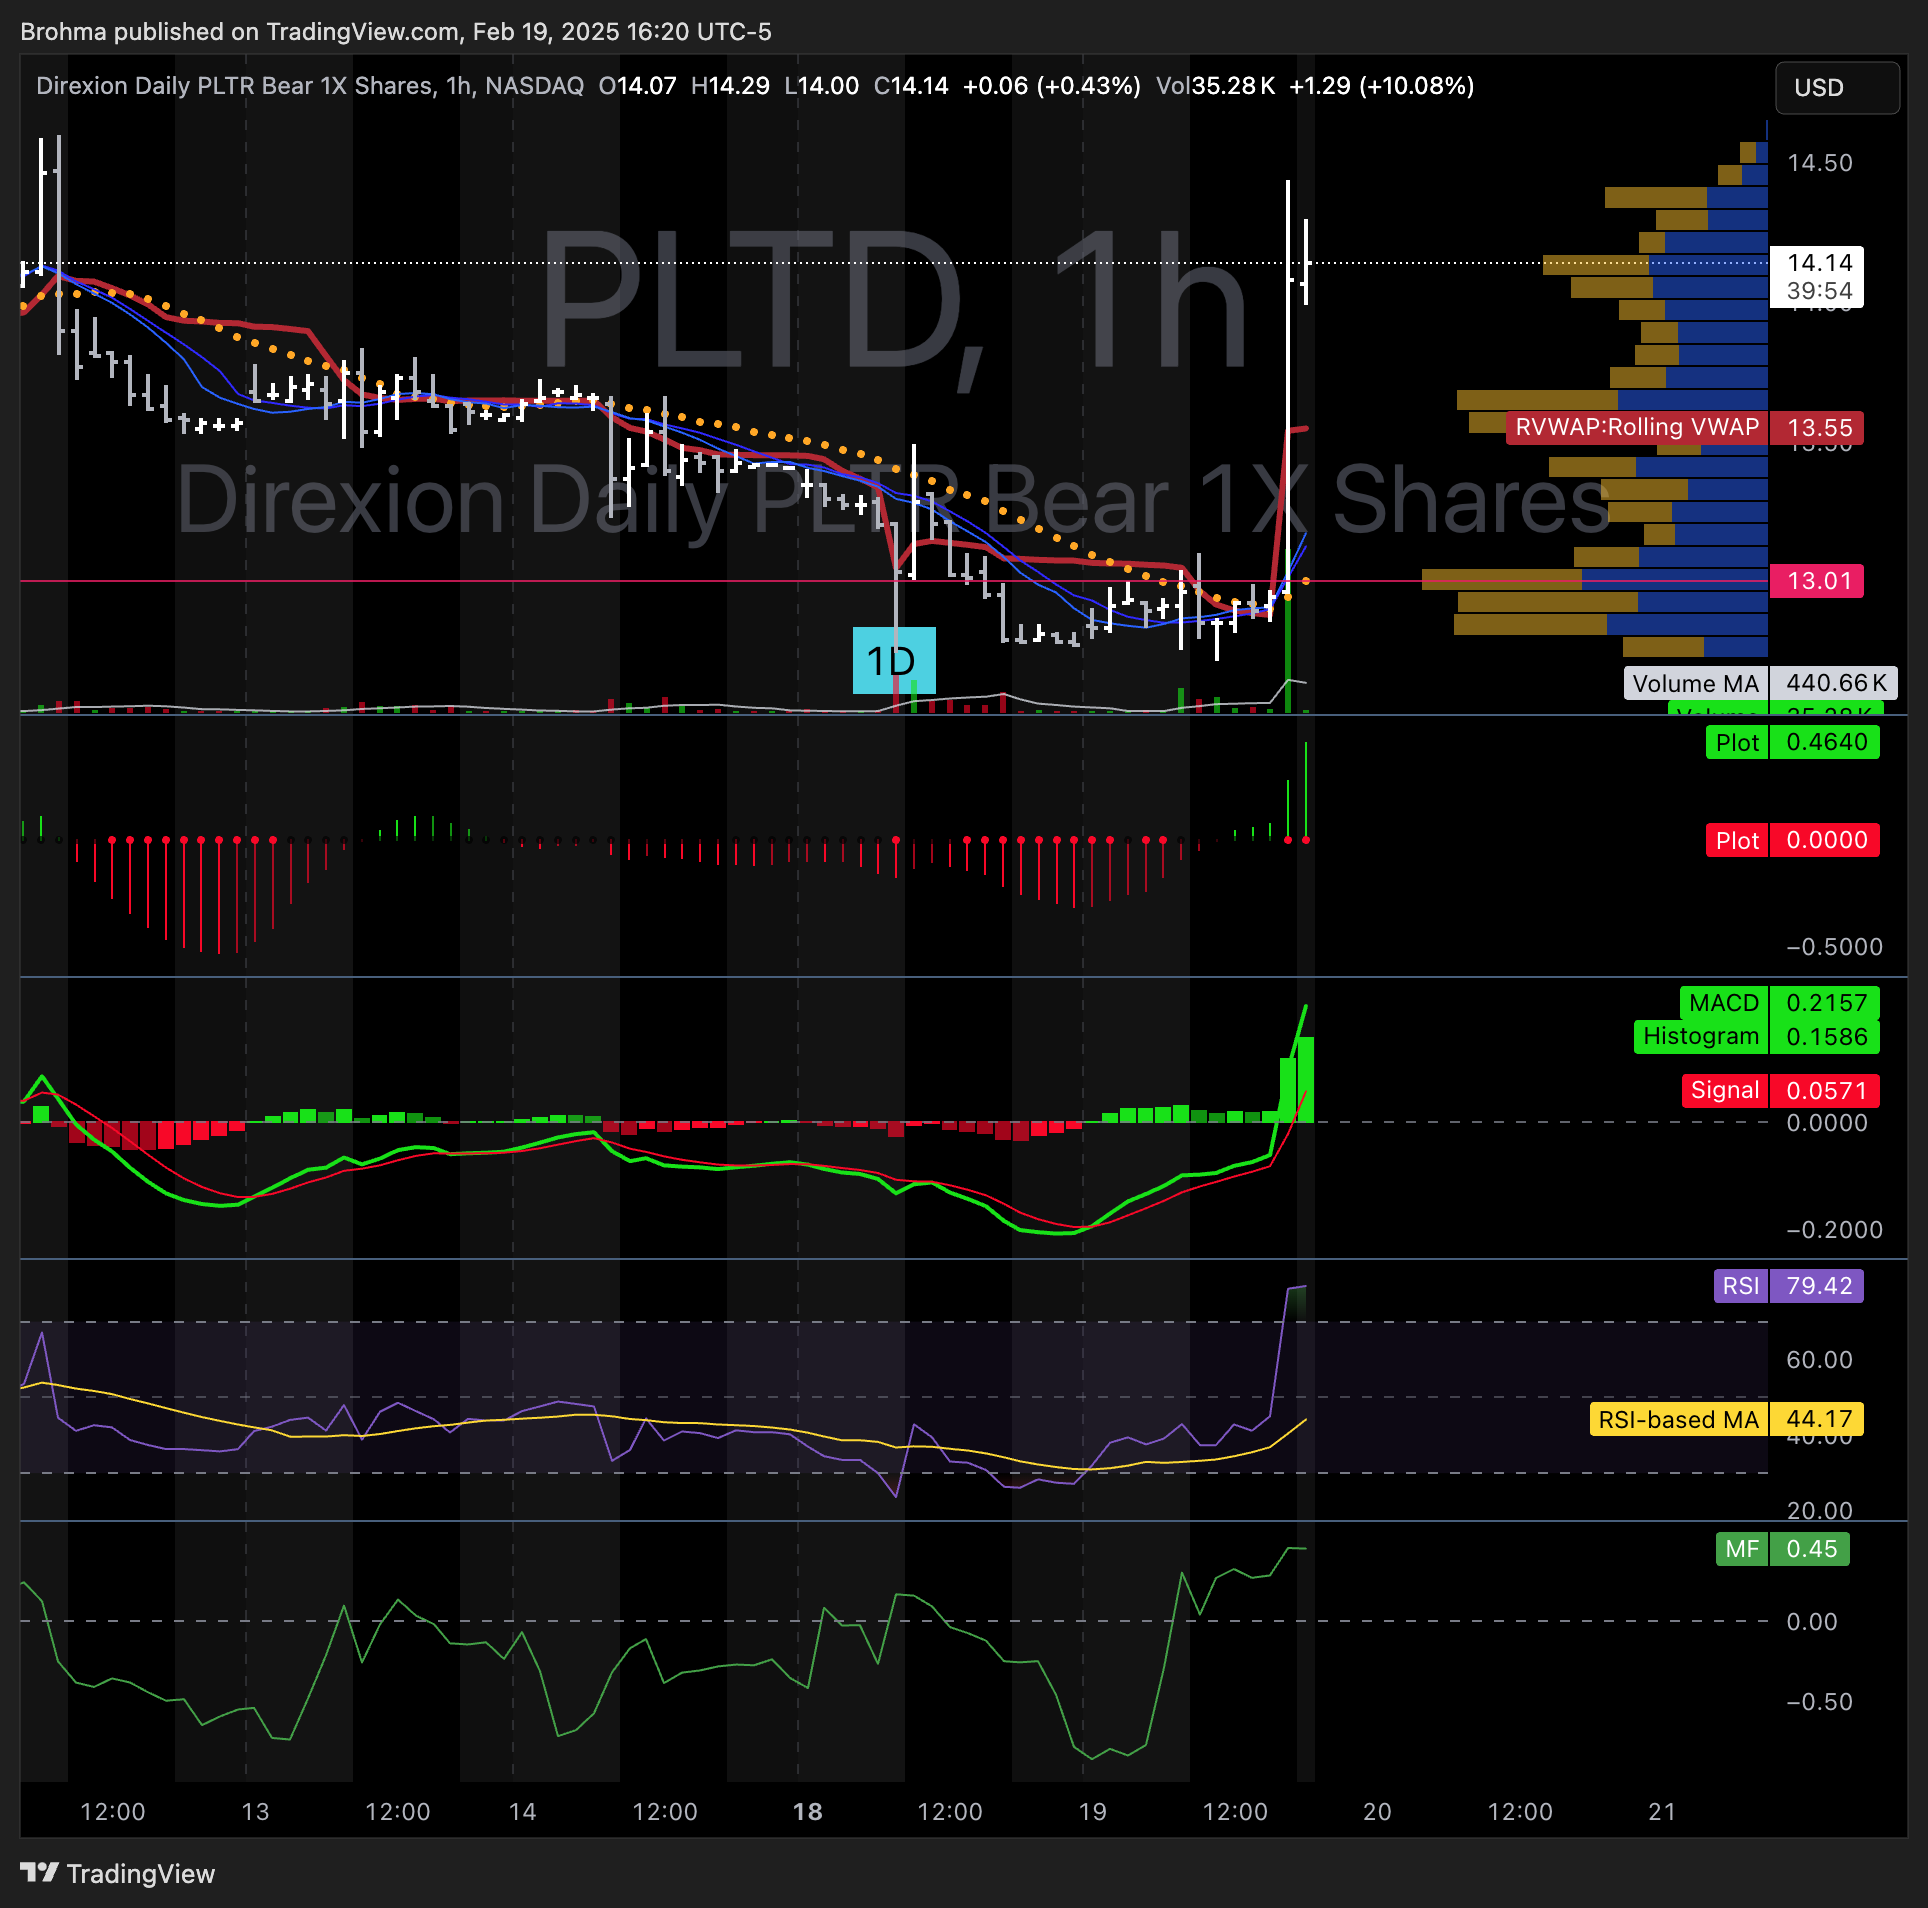Click the 20 date axis label

pyautogui.click(x=1377, y=1811)
